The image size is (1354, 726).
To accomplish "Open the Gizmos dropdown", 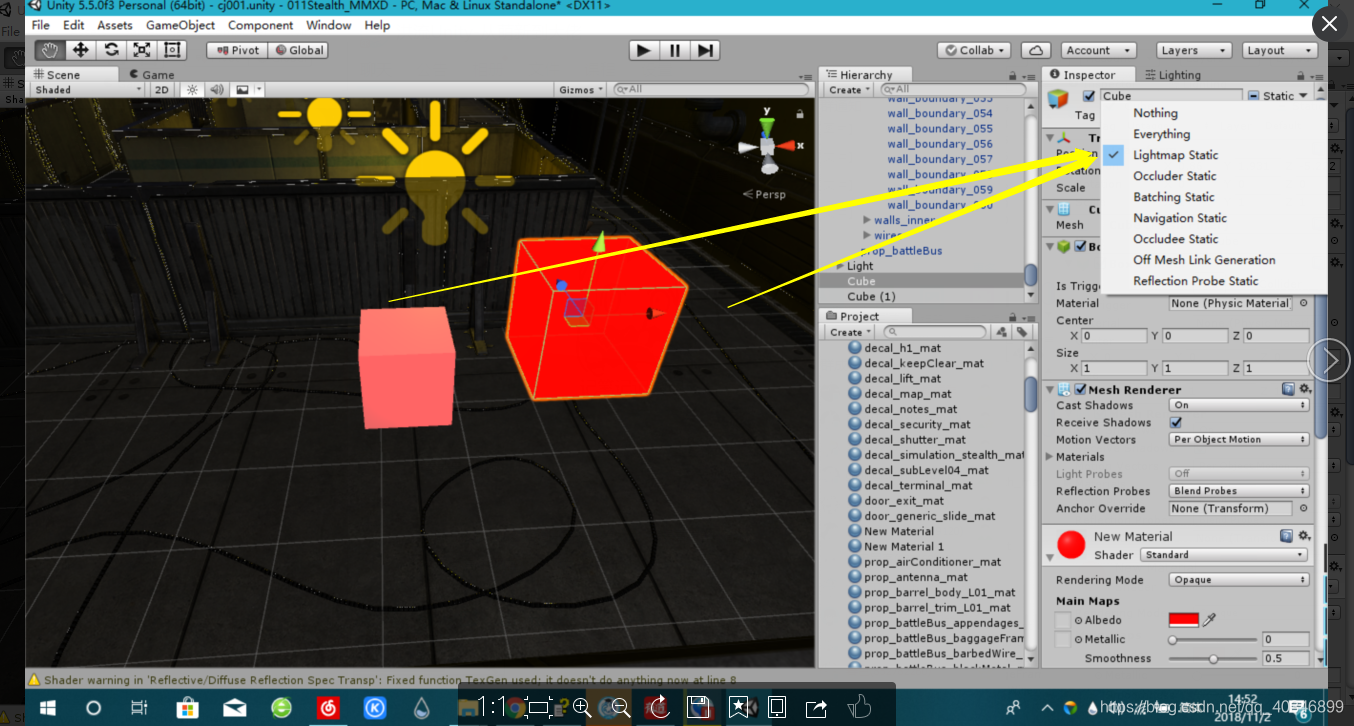I will coord(581,89).
